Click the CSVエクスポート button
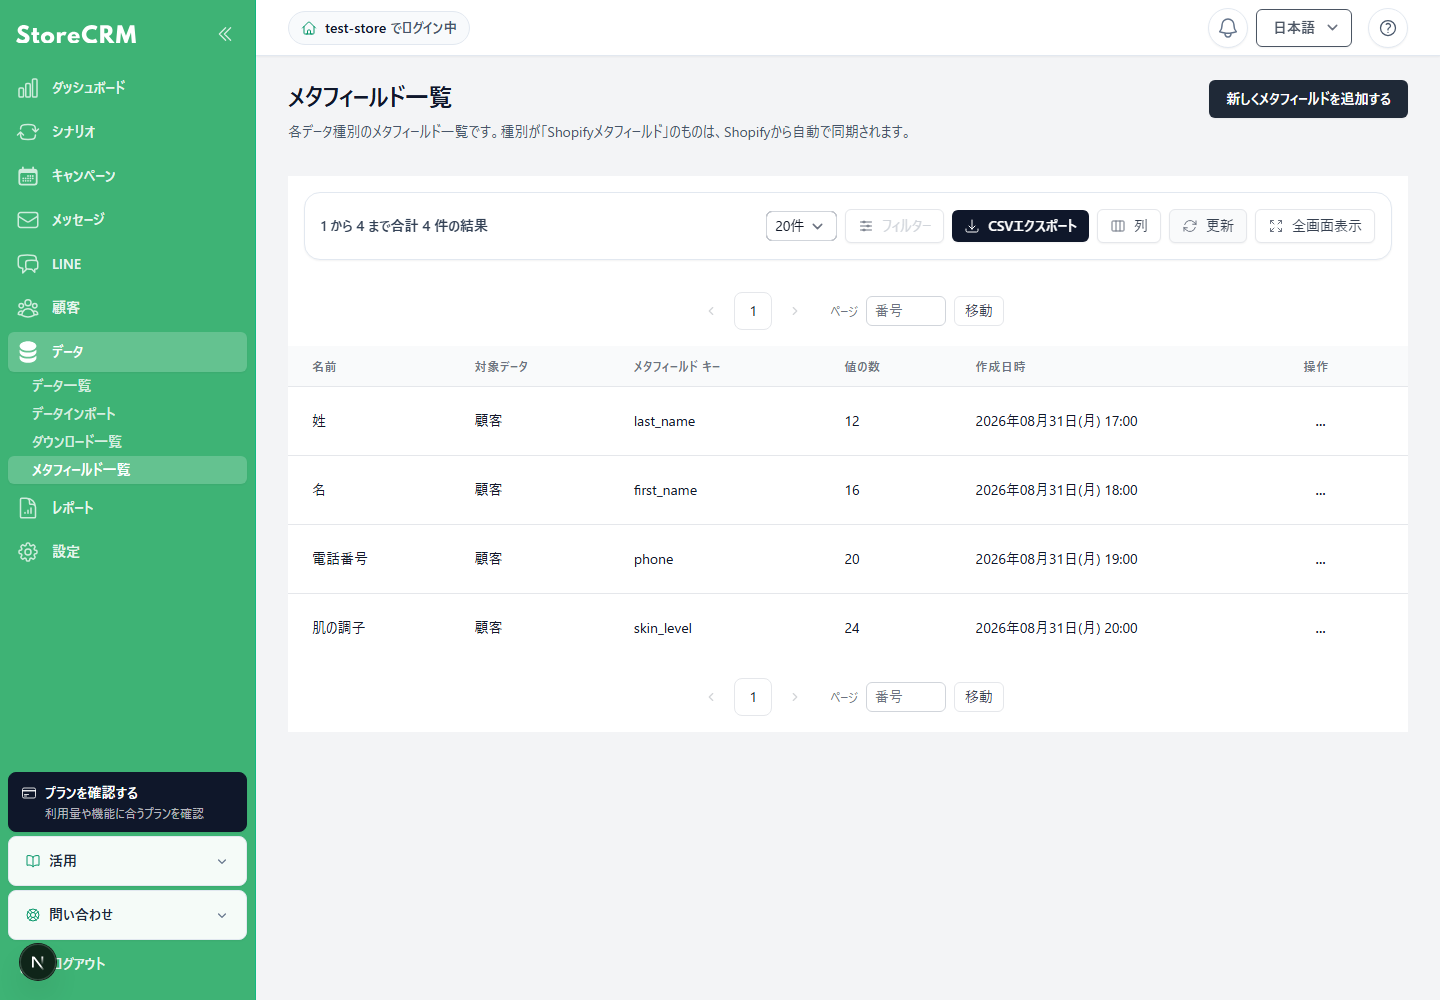 click(x=1020, y=226)
